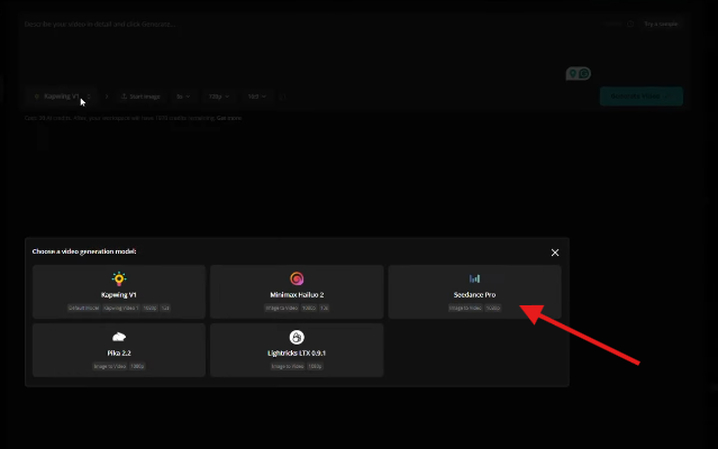Select the "Lightricks LTX 0.9.1" model name
This screenshot has width=718, height=449.
297,353
